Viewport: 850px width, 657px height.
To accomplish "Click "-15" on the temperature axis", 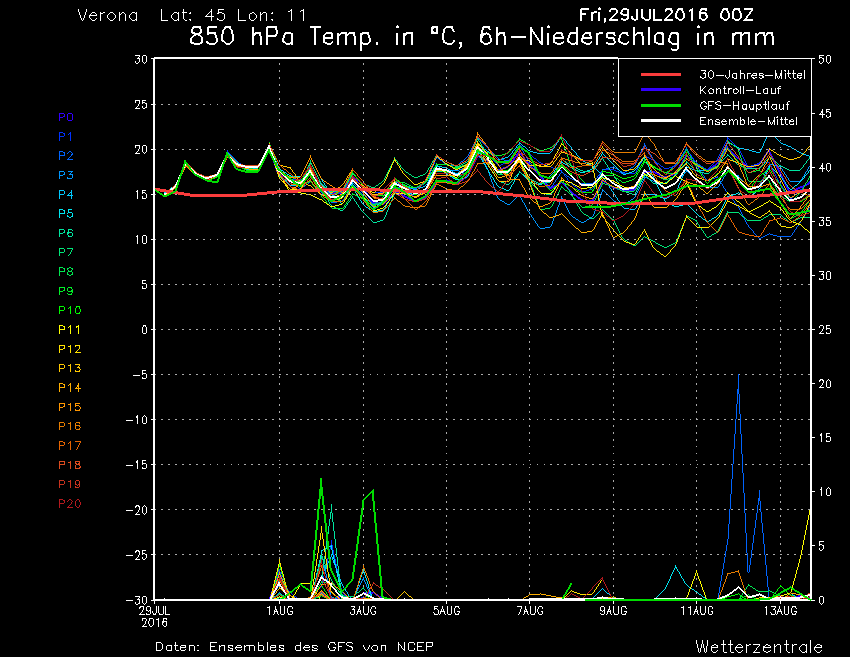I will (137, 465).
